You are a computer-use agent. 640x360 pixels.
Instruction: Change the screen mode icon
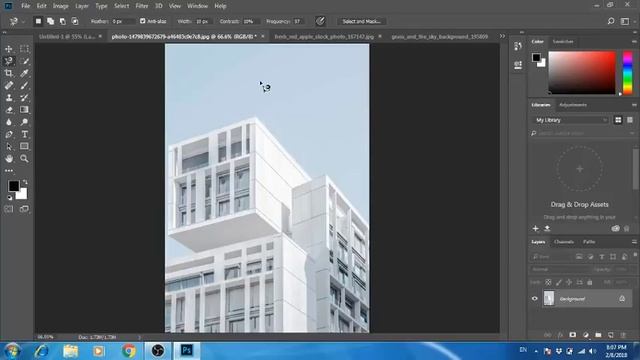pyautogui.click(x=24, y=209)
